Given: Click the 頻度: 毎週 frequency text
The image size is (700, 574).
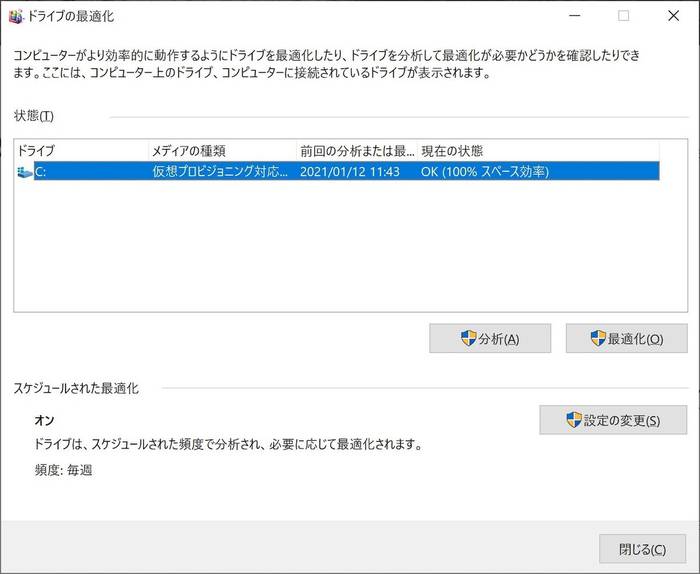Looking at the screenshot, I should [x=63, y=470].
